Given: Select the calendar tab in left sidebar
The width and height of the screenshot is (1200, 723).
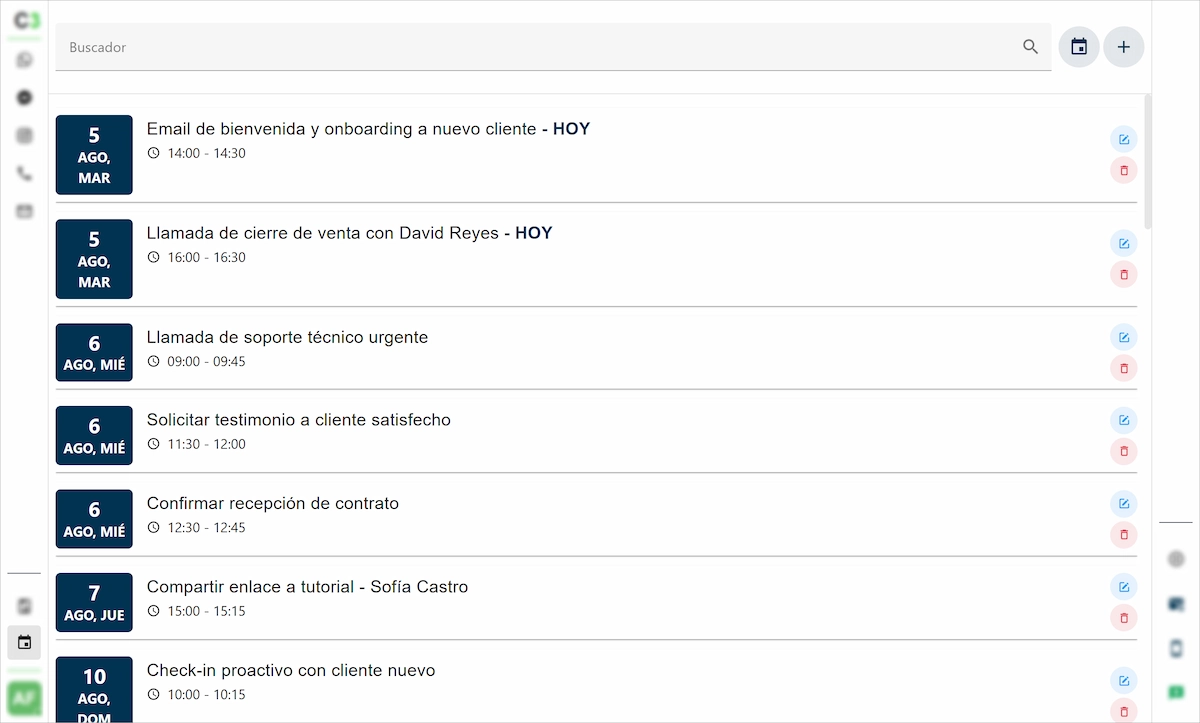Looking at the screenshot, I should tap(25, 642).
